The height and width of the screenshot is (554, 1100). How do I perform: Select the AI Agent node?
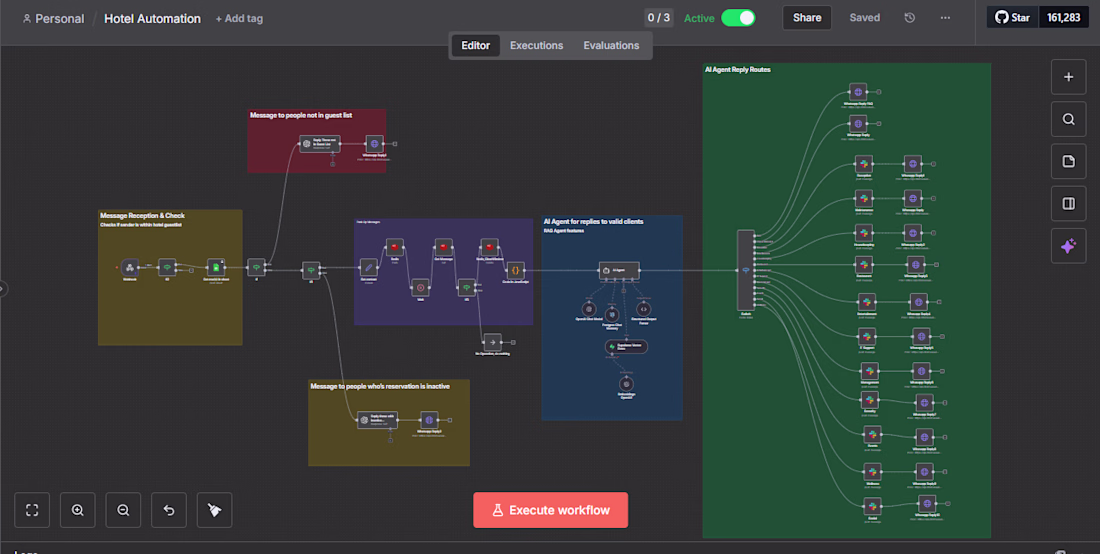(619, 270)
